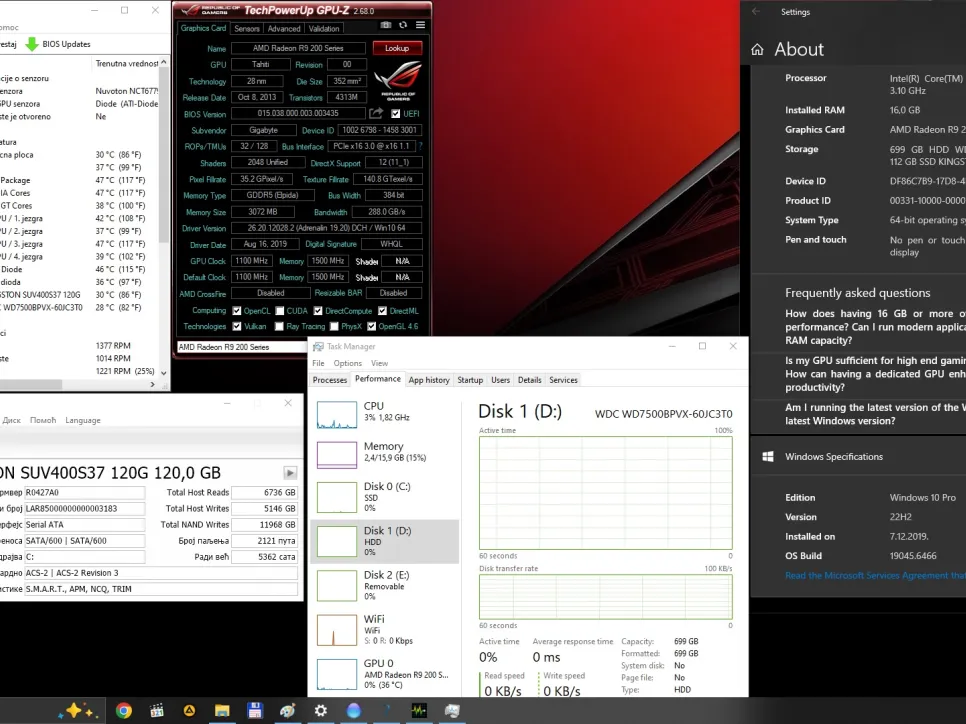
Task: Expand Windows Specifications section in Settings
Action: click(x=833, y=457)
